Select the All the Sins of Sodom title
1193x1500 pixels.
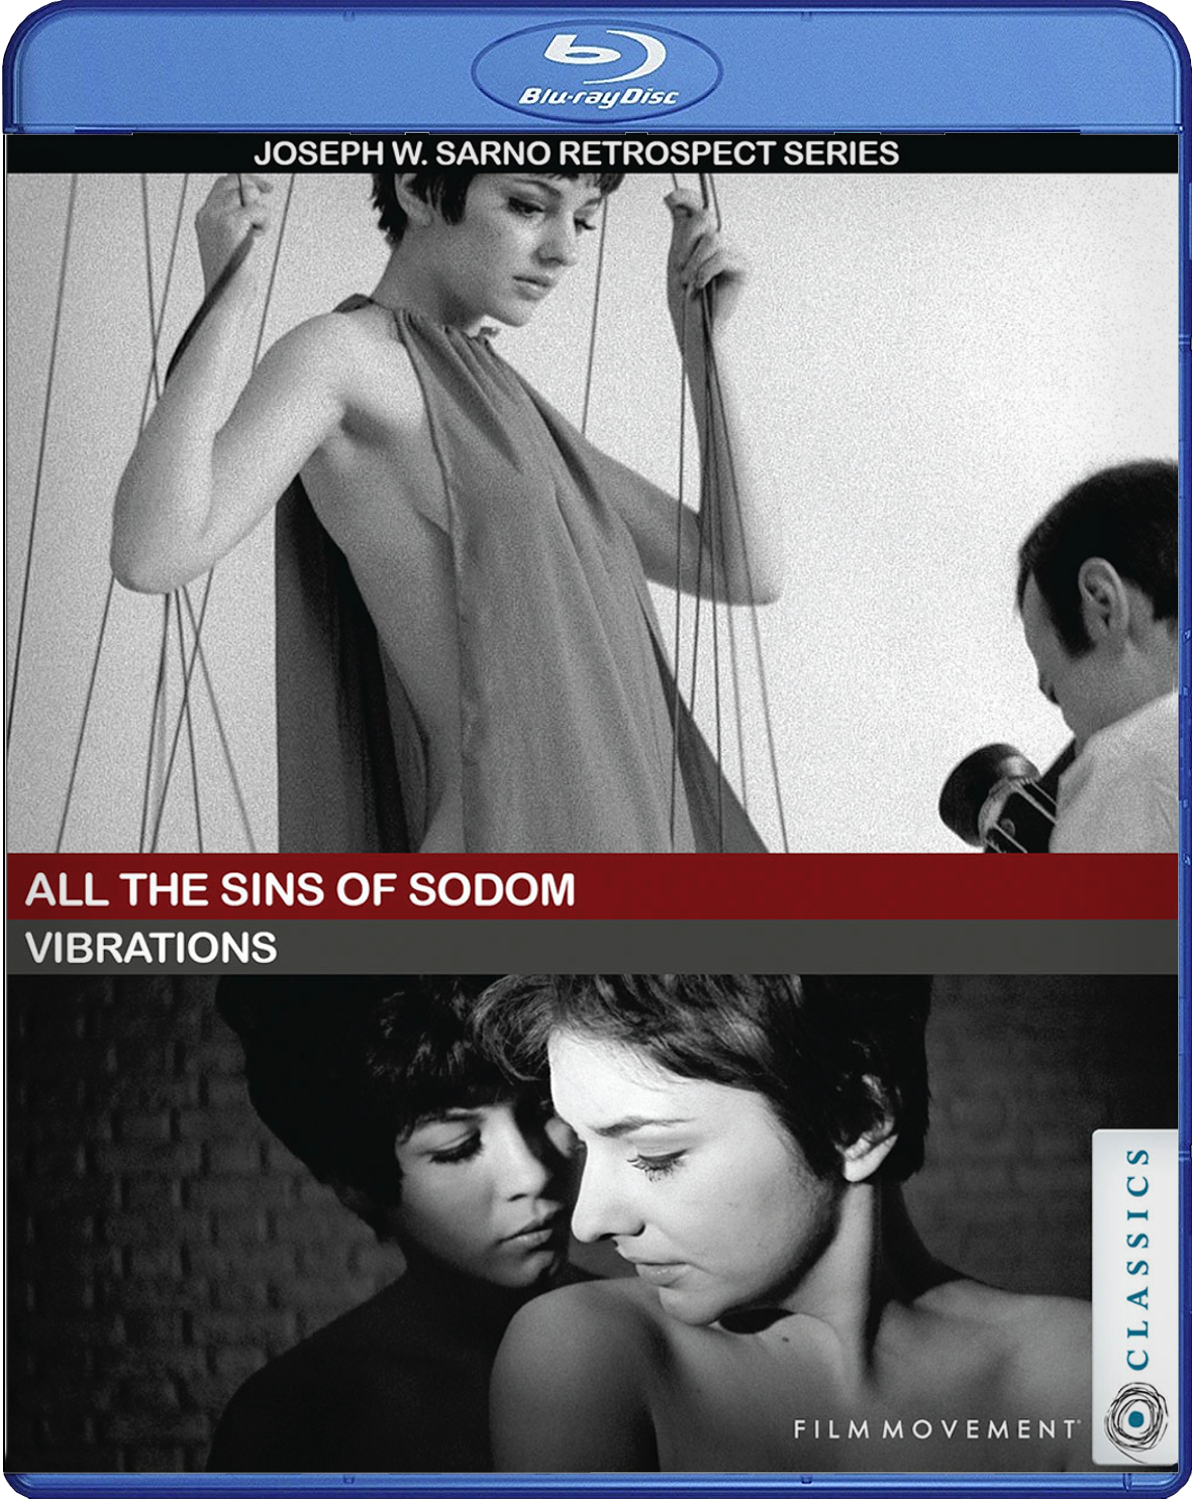coord(300,889)
